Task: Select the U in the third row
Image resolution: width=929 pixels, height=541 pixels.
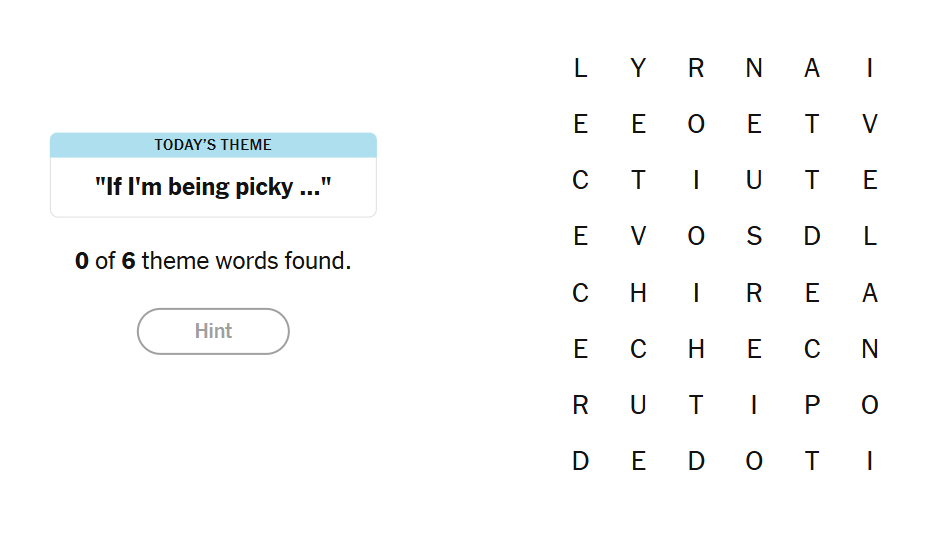Action: (x=754, y=180)
